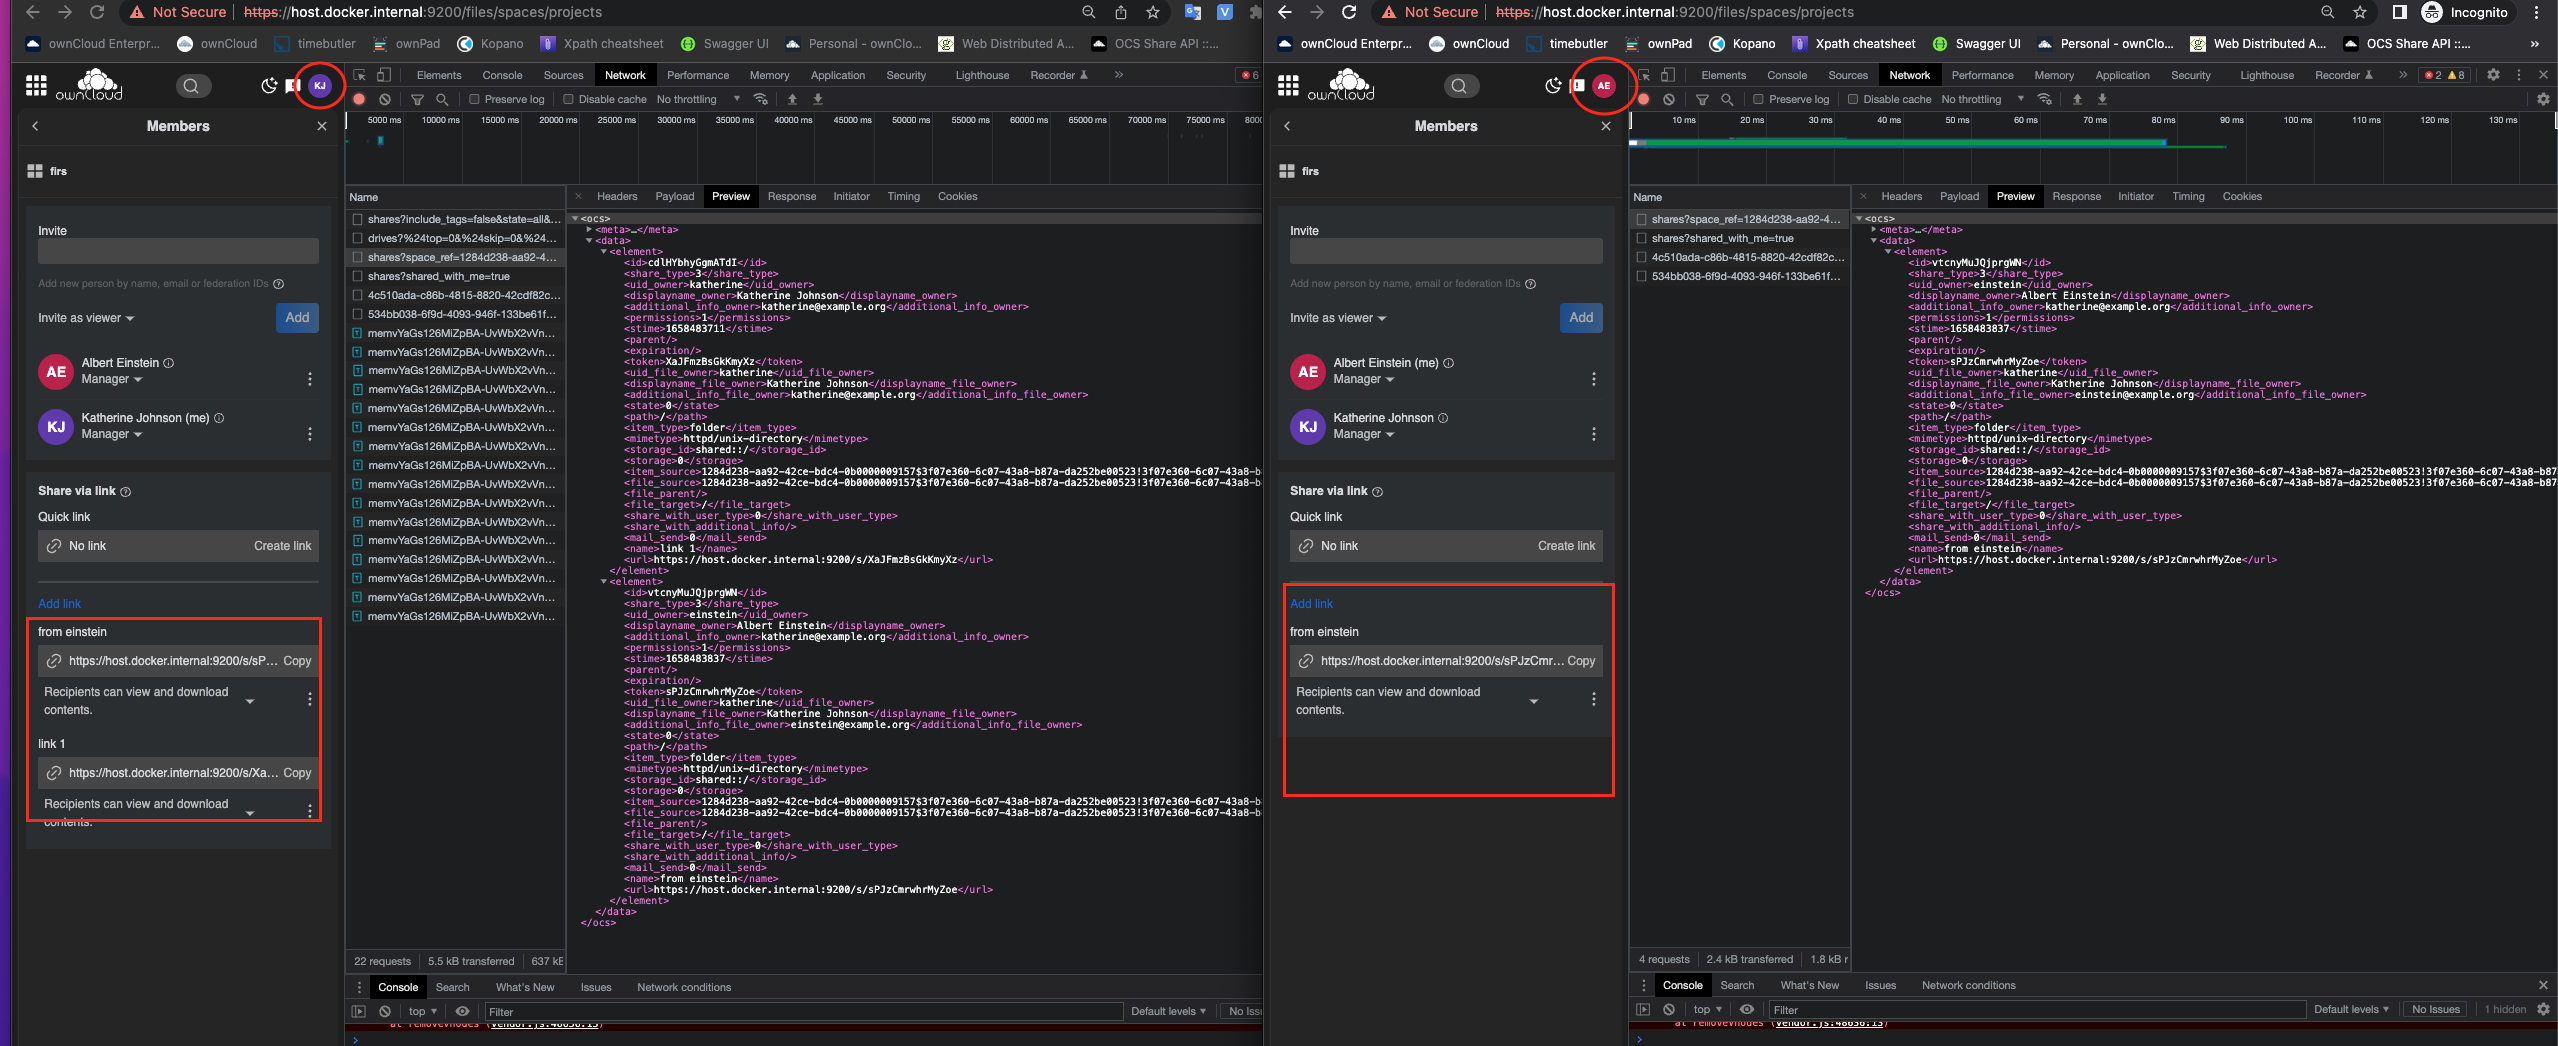The width and height of the screenshot is (2558, 1046).
Task: Open network conditions wifi icon in left DevTools
Action: 761,99
